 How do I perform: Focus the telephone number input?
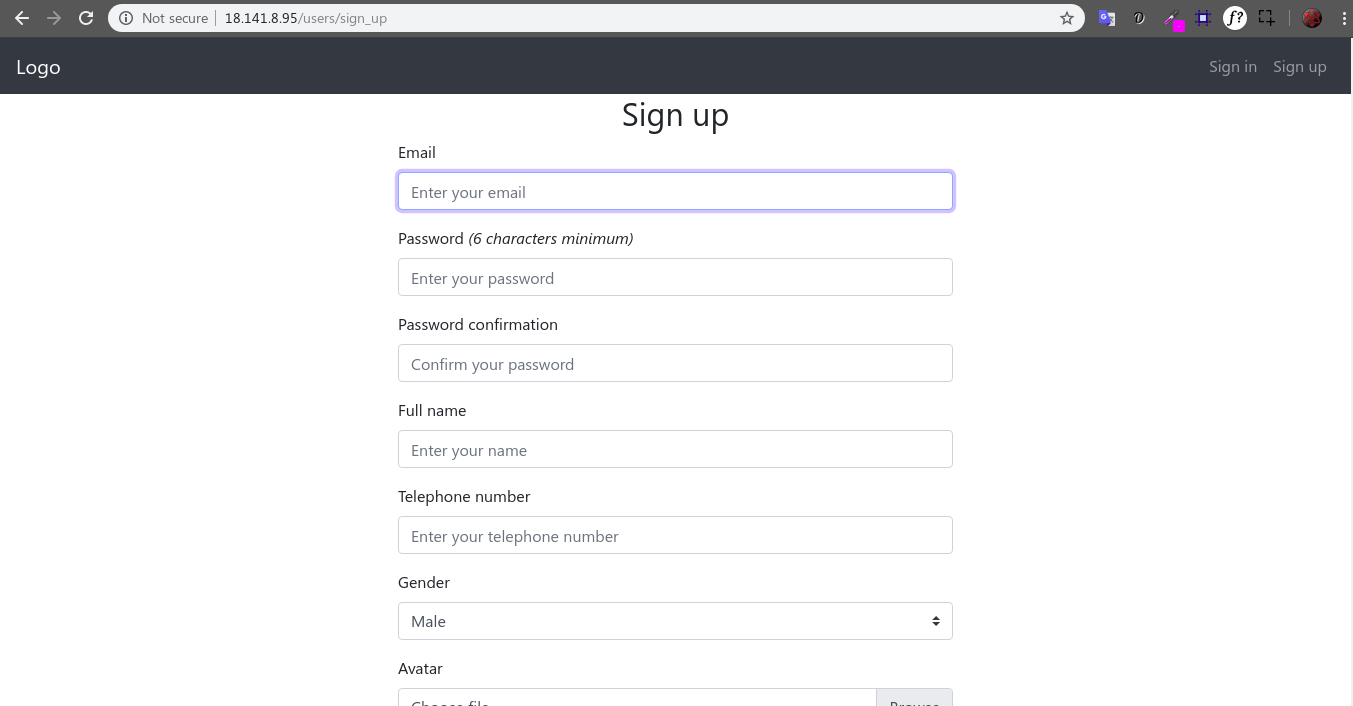(675, 536)
